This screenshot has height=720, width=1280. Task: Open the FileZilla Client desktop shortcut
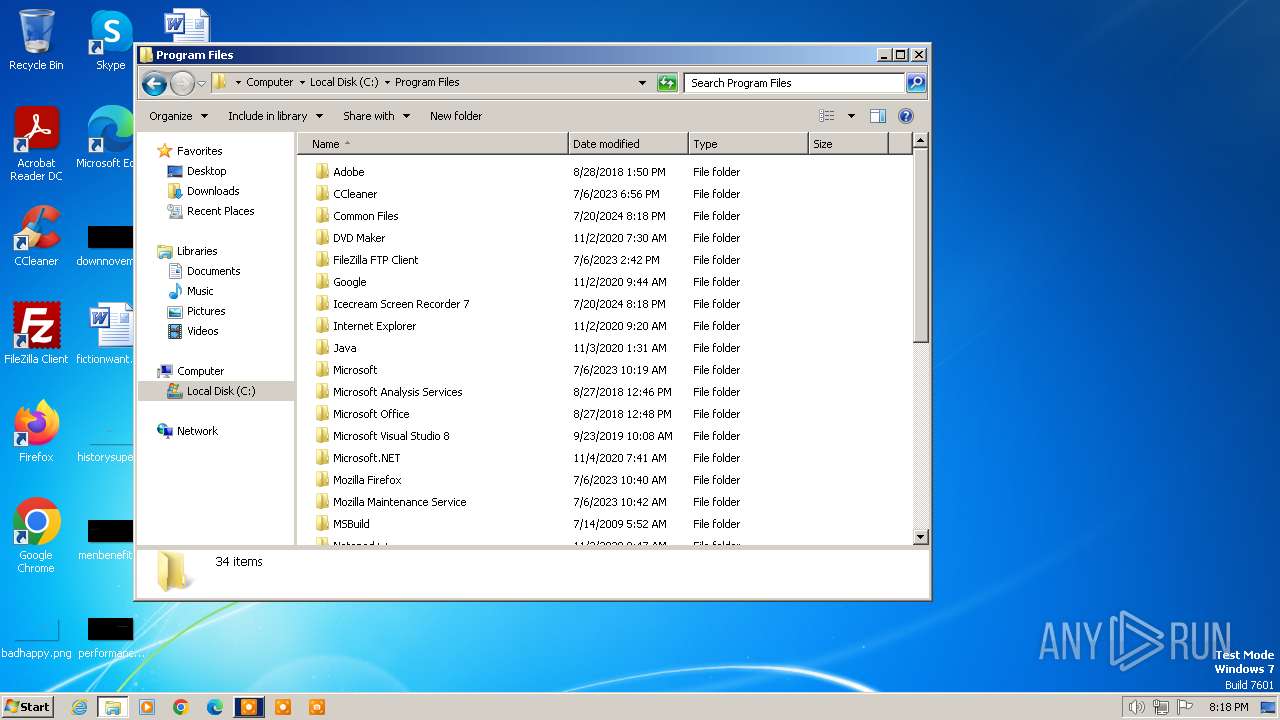[36, 334]
